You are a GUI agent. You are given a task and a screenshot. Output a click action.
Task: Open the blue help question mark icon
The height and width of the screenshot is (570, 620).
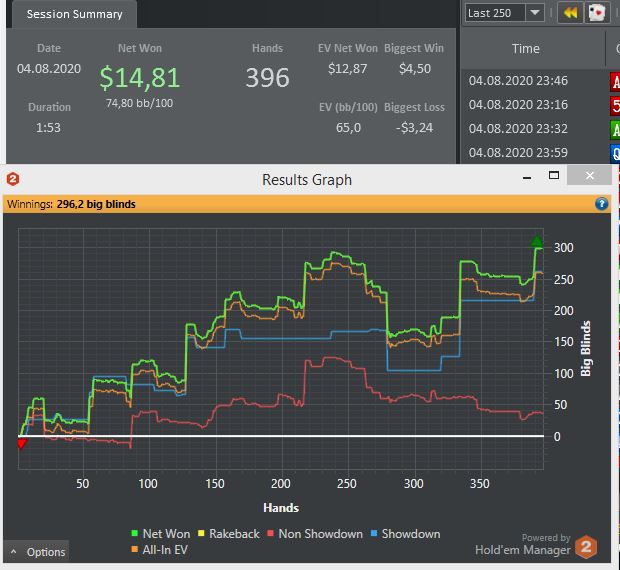click(x=601, y=204)
